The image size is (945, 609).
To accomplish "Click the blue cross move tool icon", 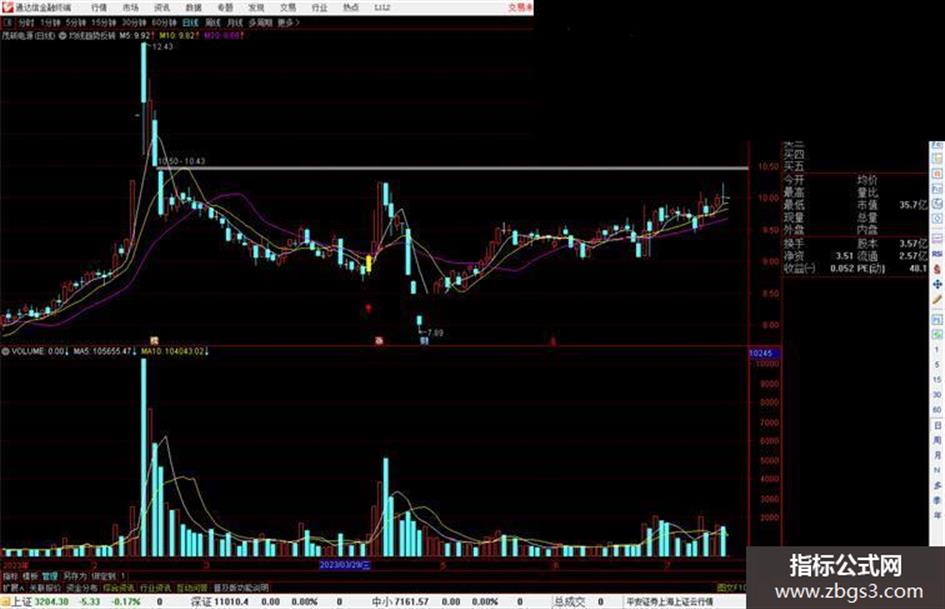I will point(937,284).
